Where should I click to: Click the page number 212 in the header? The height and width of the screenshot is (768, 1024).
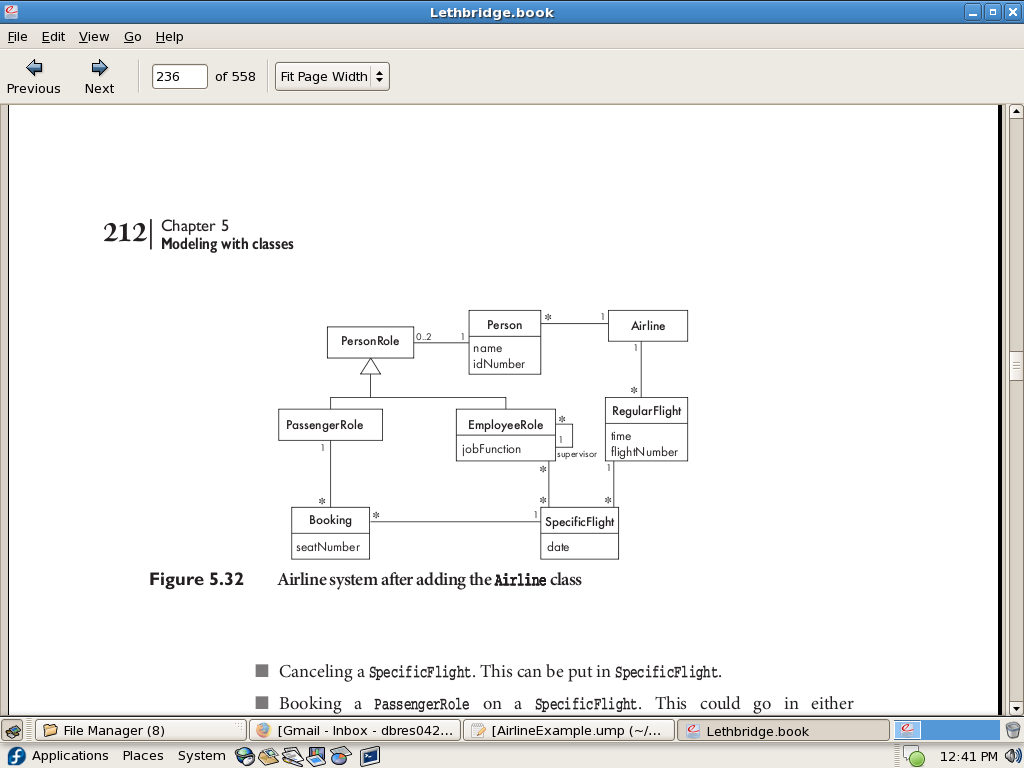[x=125, y=232]
